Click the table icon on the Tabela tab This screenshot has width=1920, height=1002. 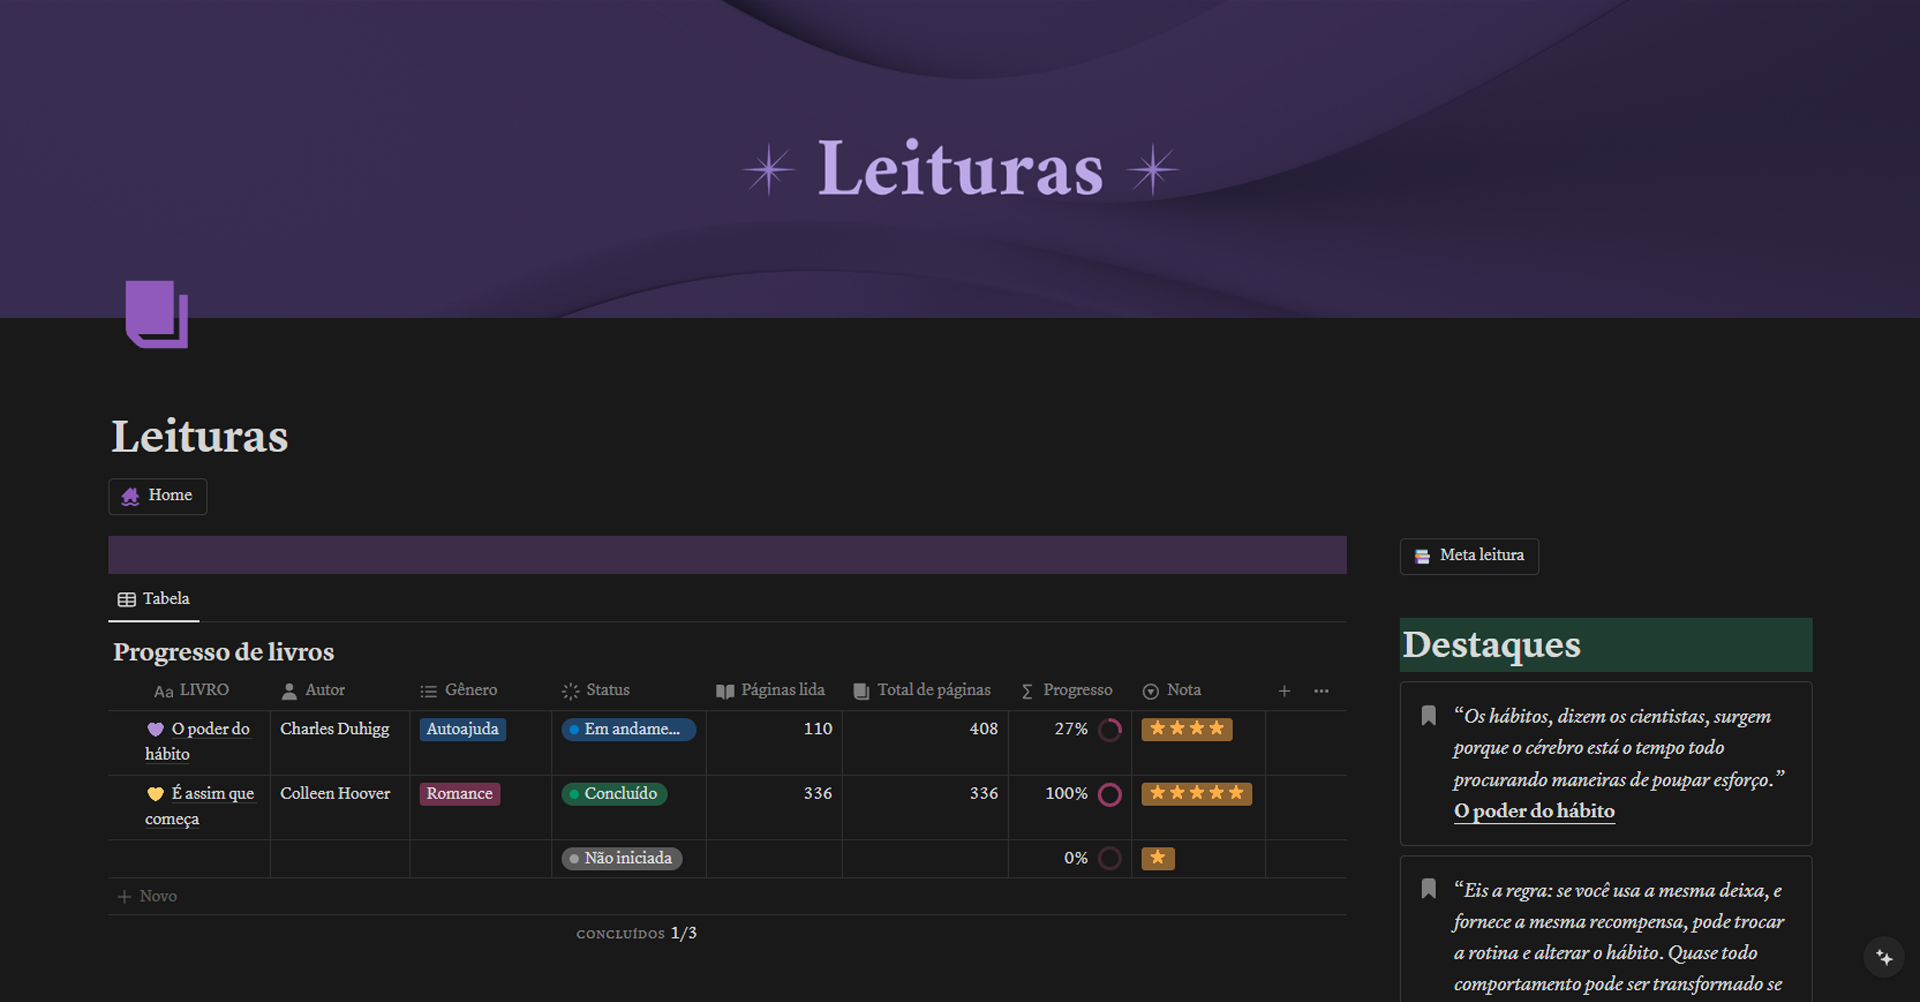click(x=127, y=599)
